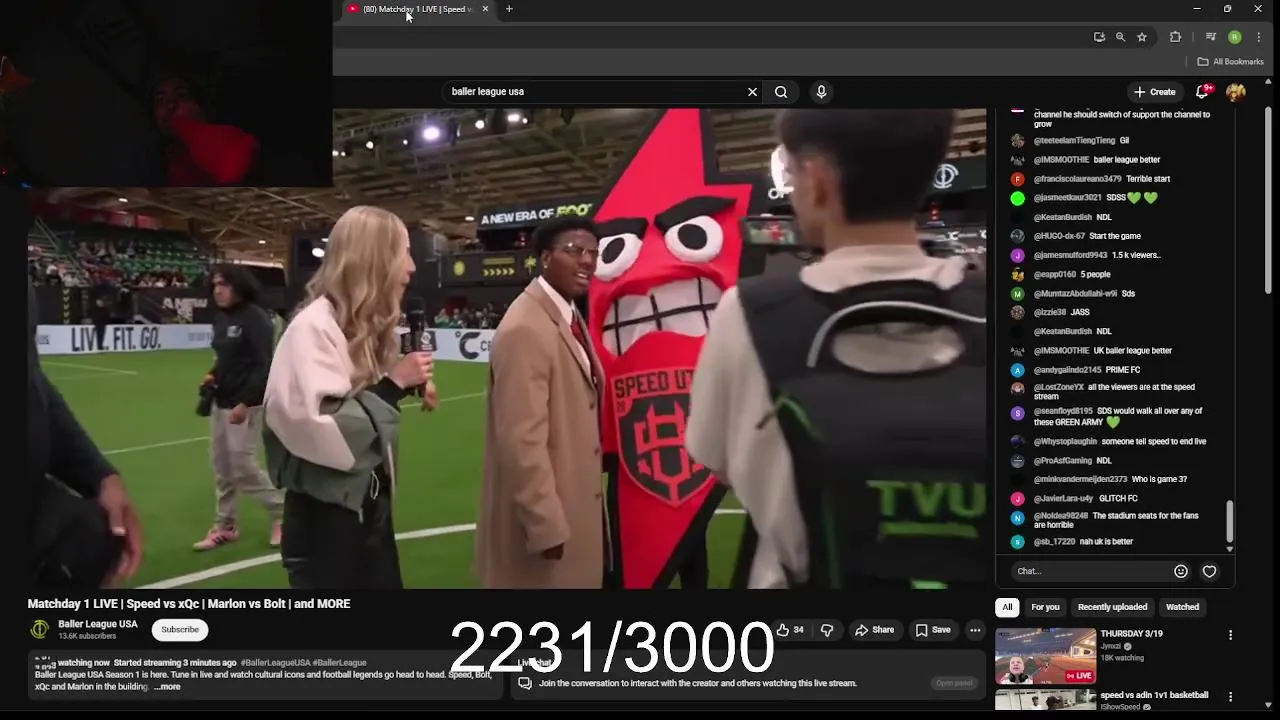The image size is (1280, 720).
Task: Open the notifications bell
Action: (1203, 92)
